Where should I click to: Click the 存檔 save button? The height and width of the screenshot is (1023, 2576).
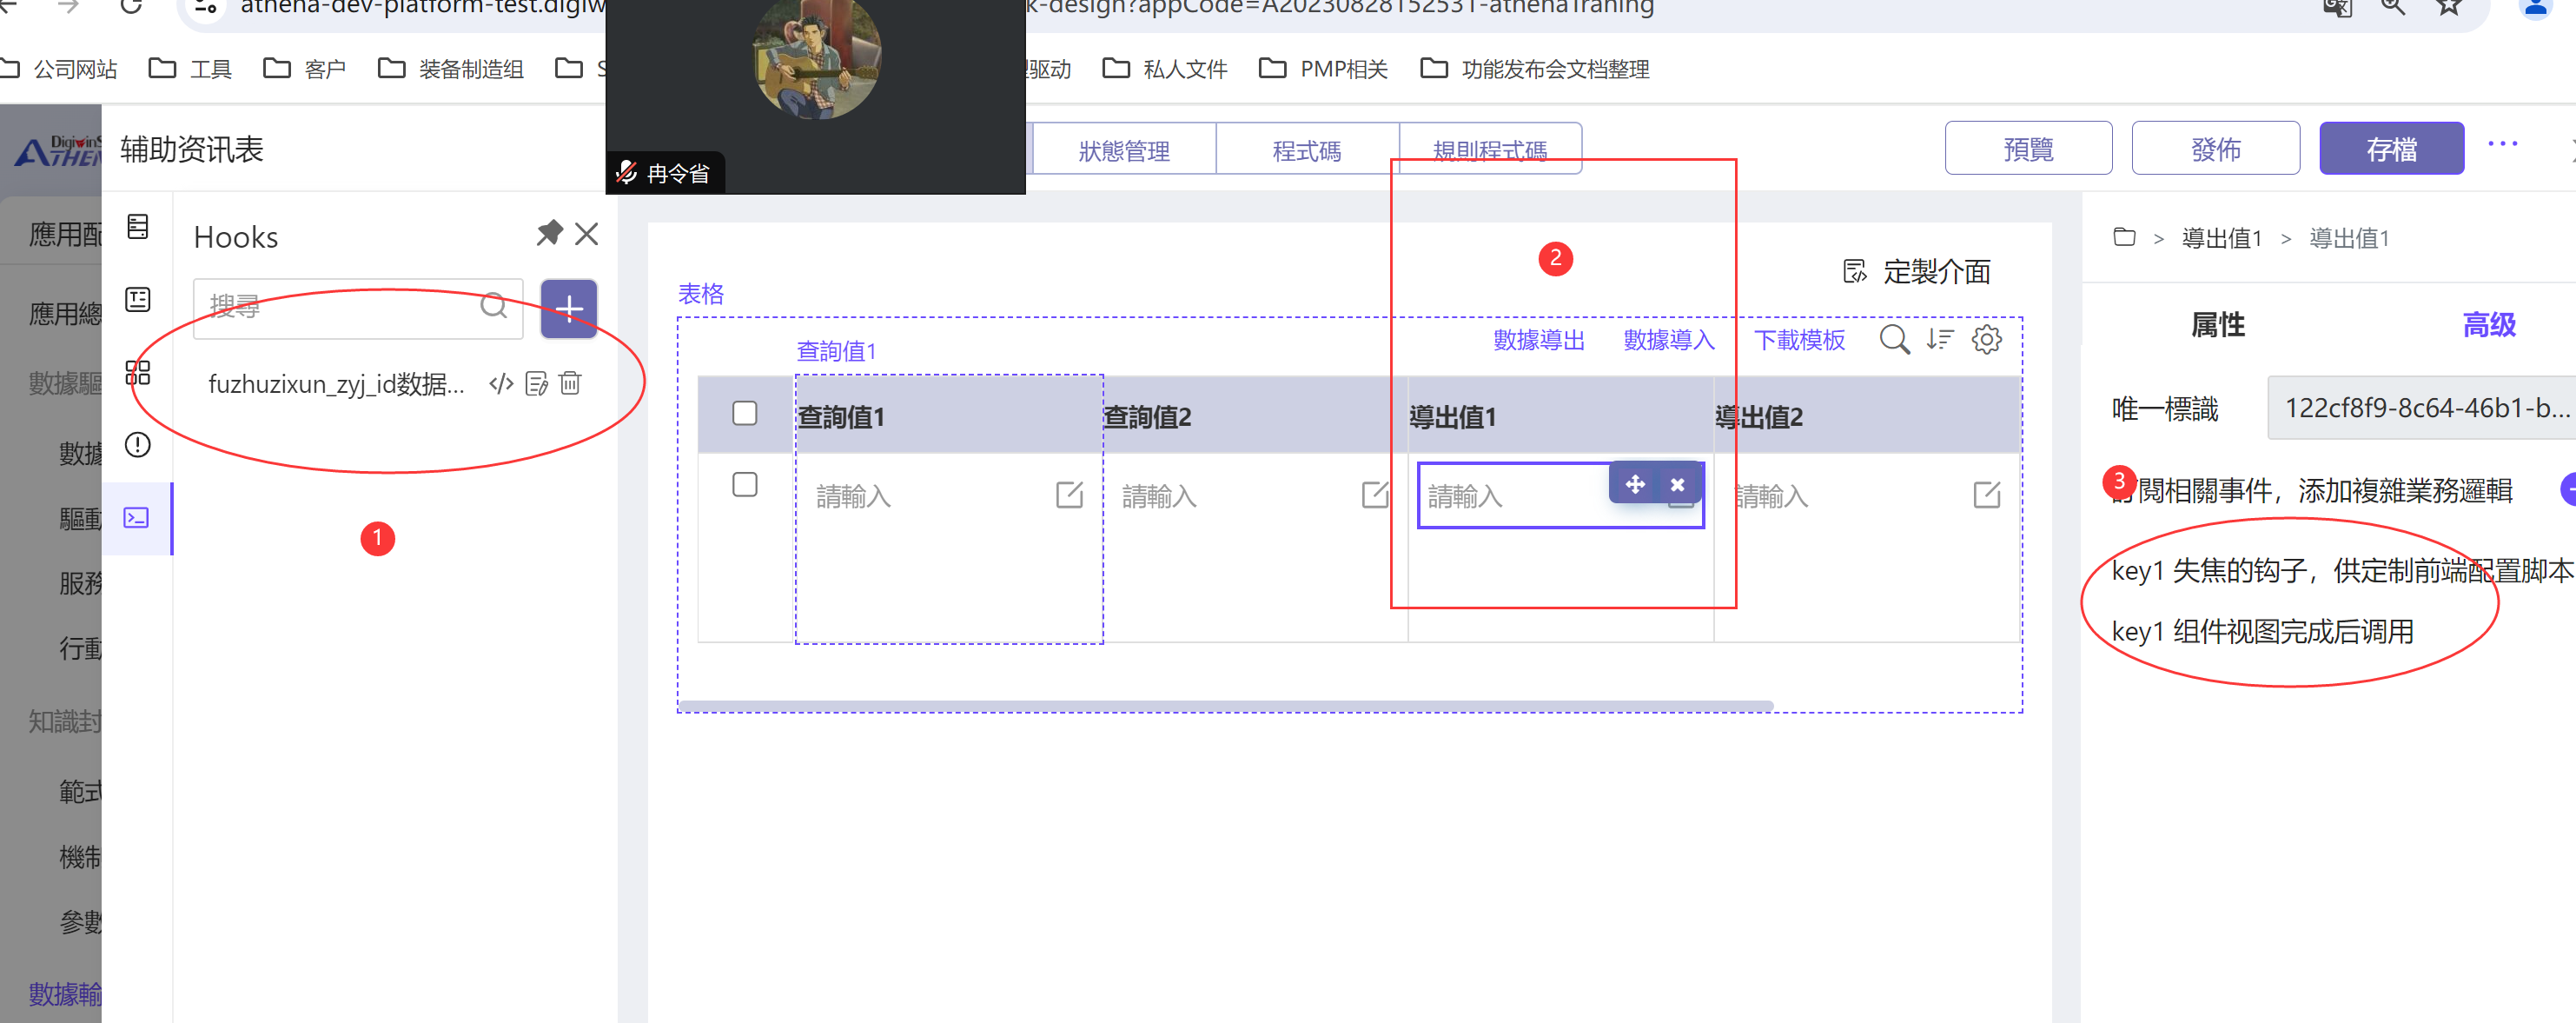tap(2390, 150)
